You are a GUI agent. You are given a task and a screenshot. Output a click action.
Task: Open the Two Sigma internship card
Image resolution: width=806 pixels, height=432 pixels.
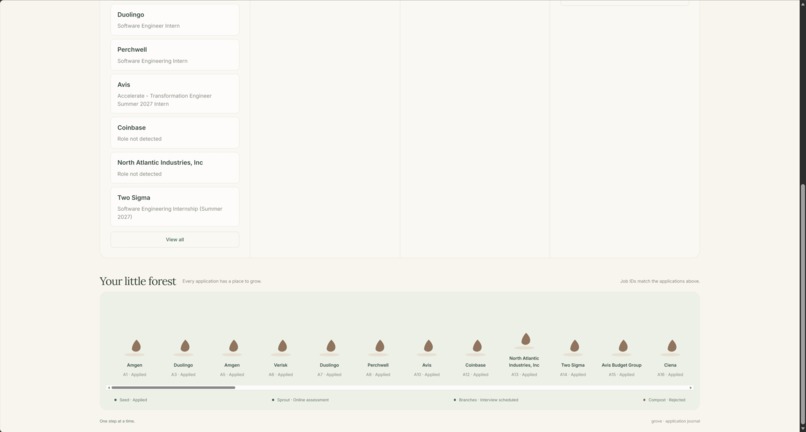click(175, 207)
